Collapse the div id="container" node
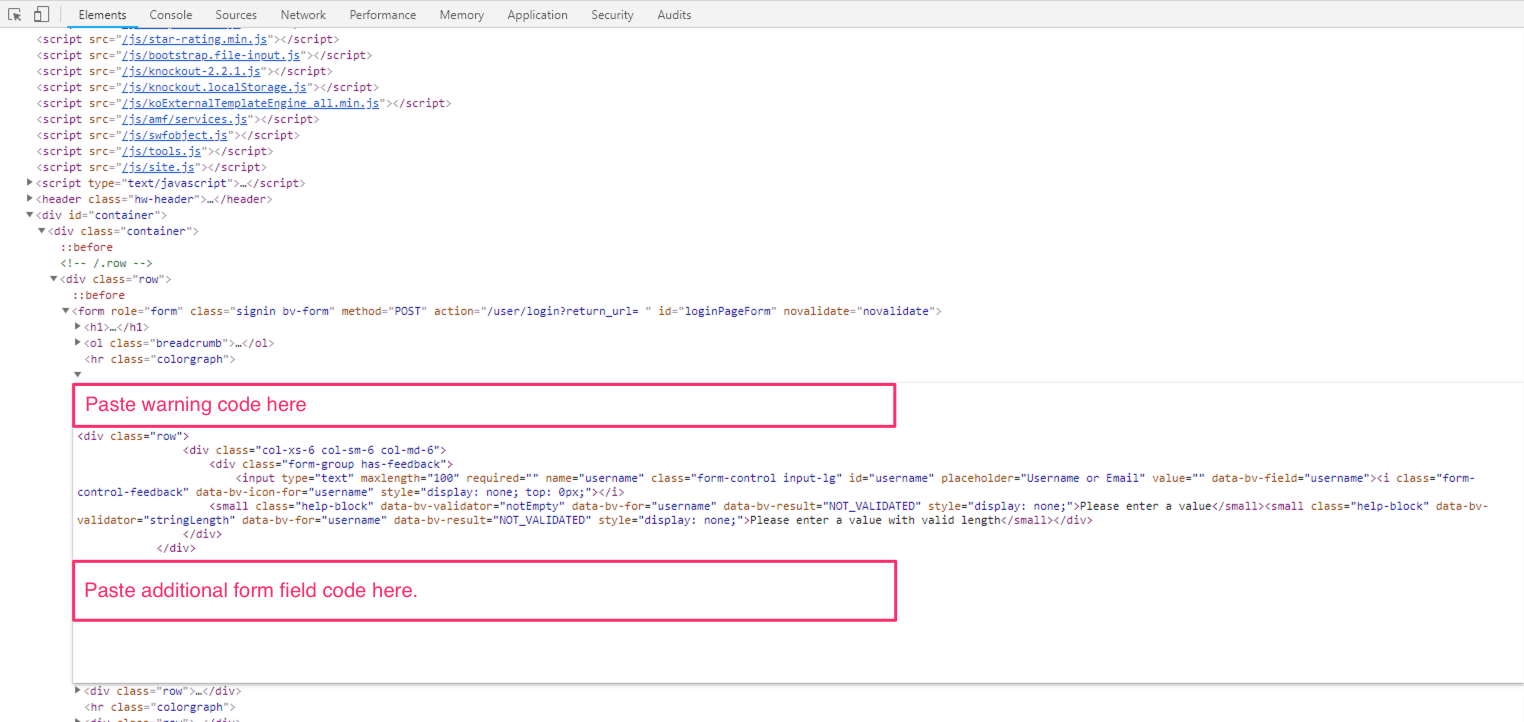 (x=30, y=215)
